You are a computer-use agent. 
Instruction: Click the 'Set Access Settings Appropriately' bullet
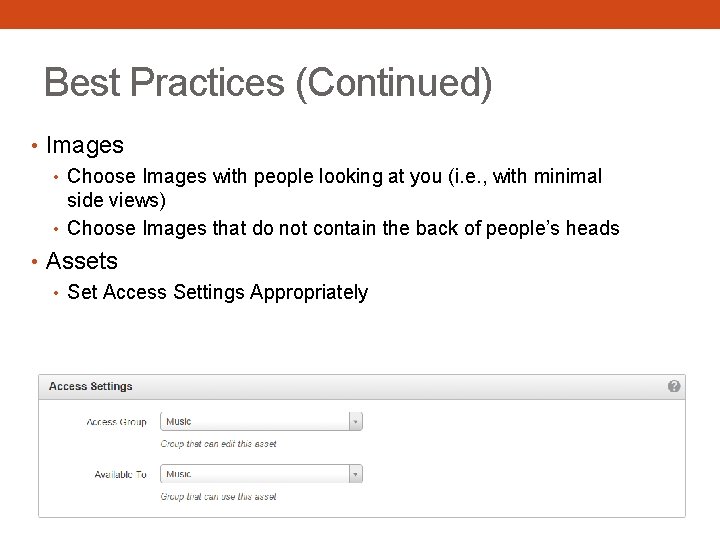217,292
